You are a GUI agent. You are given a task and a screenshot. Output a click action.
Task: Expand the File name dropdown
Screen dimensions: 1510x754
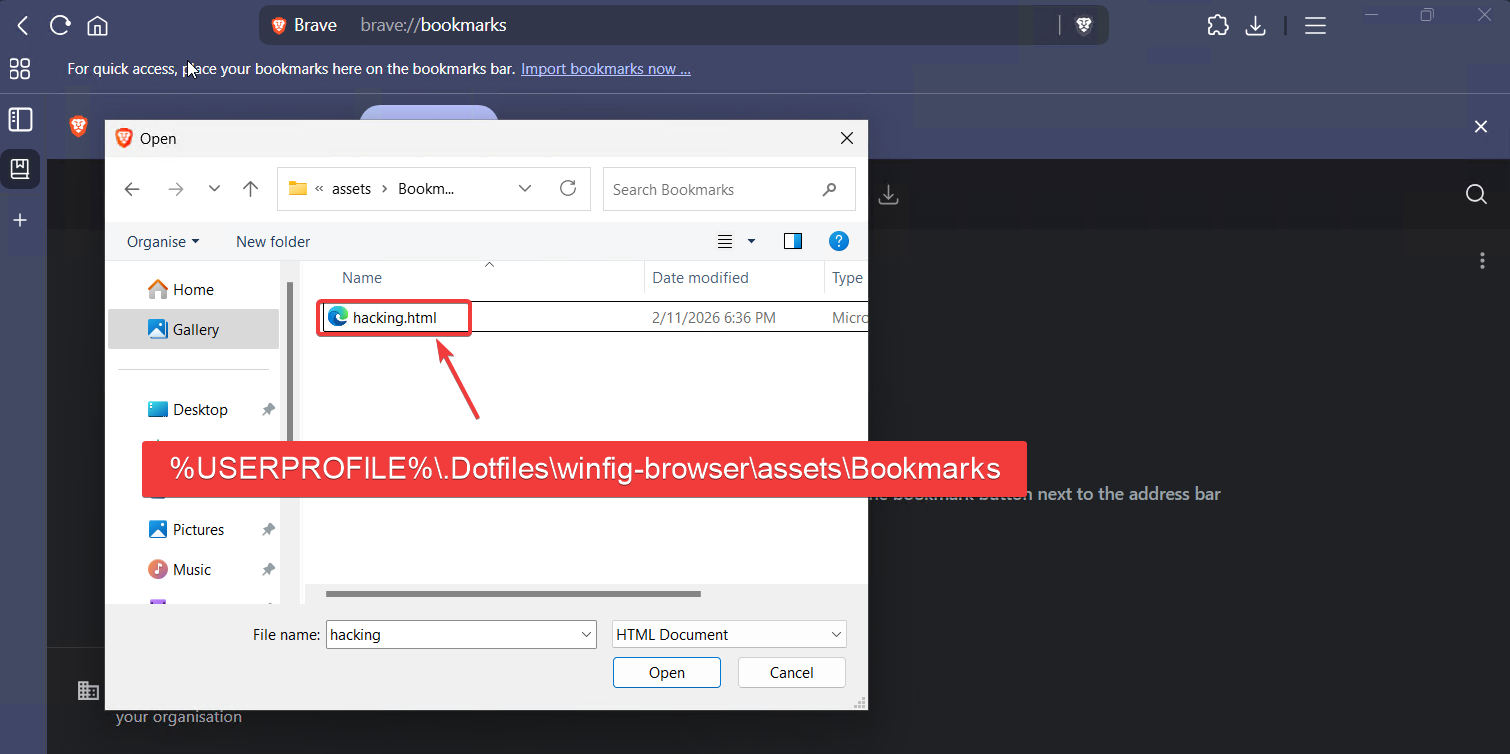(x=587, y=635)
